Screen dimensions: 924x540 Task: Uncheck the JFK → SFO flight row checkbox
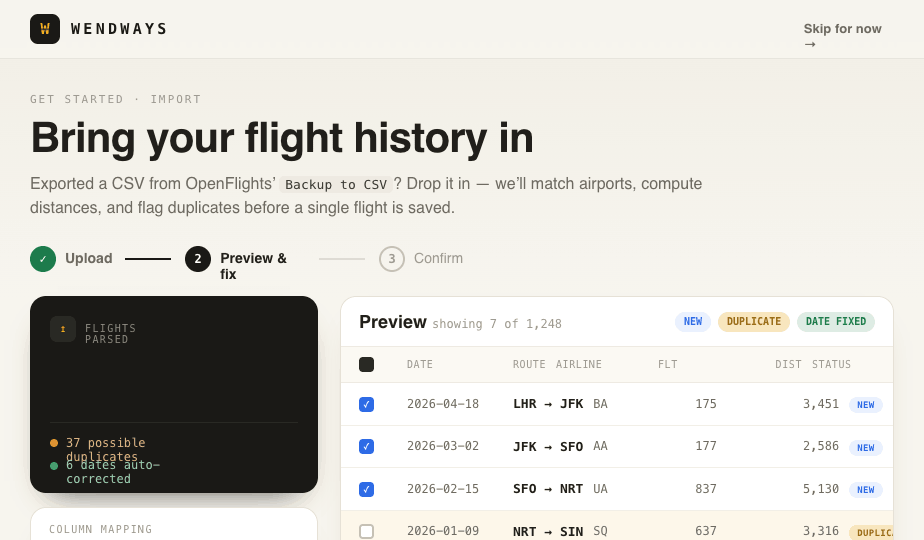click(x=367, y=447)
